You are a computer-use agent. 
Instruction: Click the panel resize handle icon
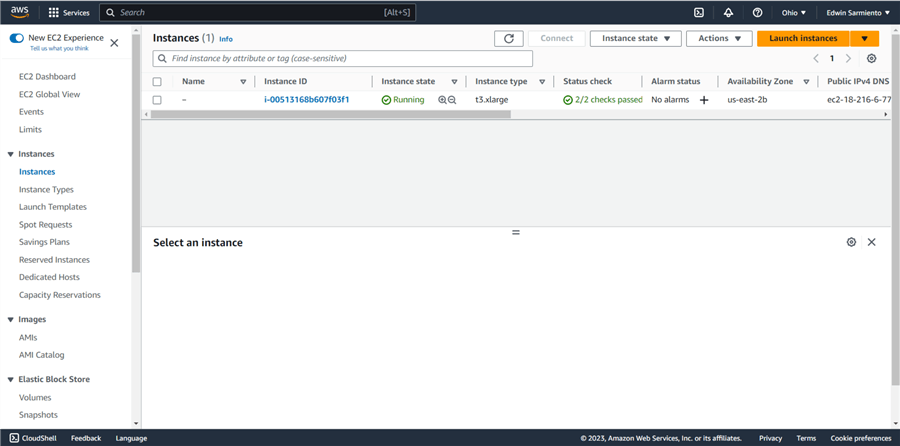coord(515,232)
